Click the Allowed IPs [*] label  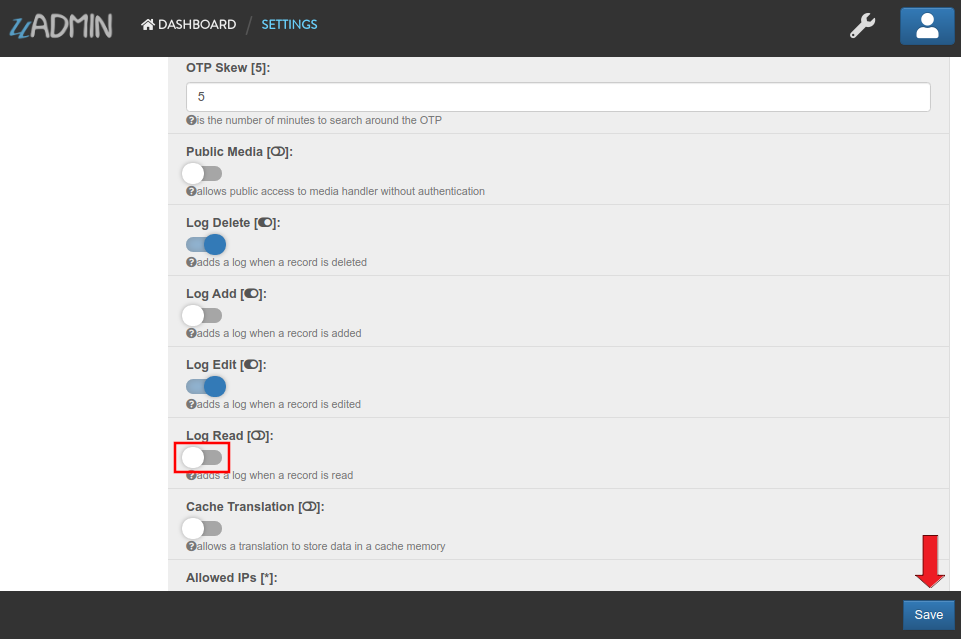[232, 578]
